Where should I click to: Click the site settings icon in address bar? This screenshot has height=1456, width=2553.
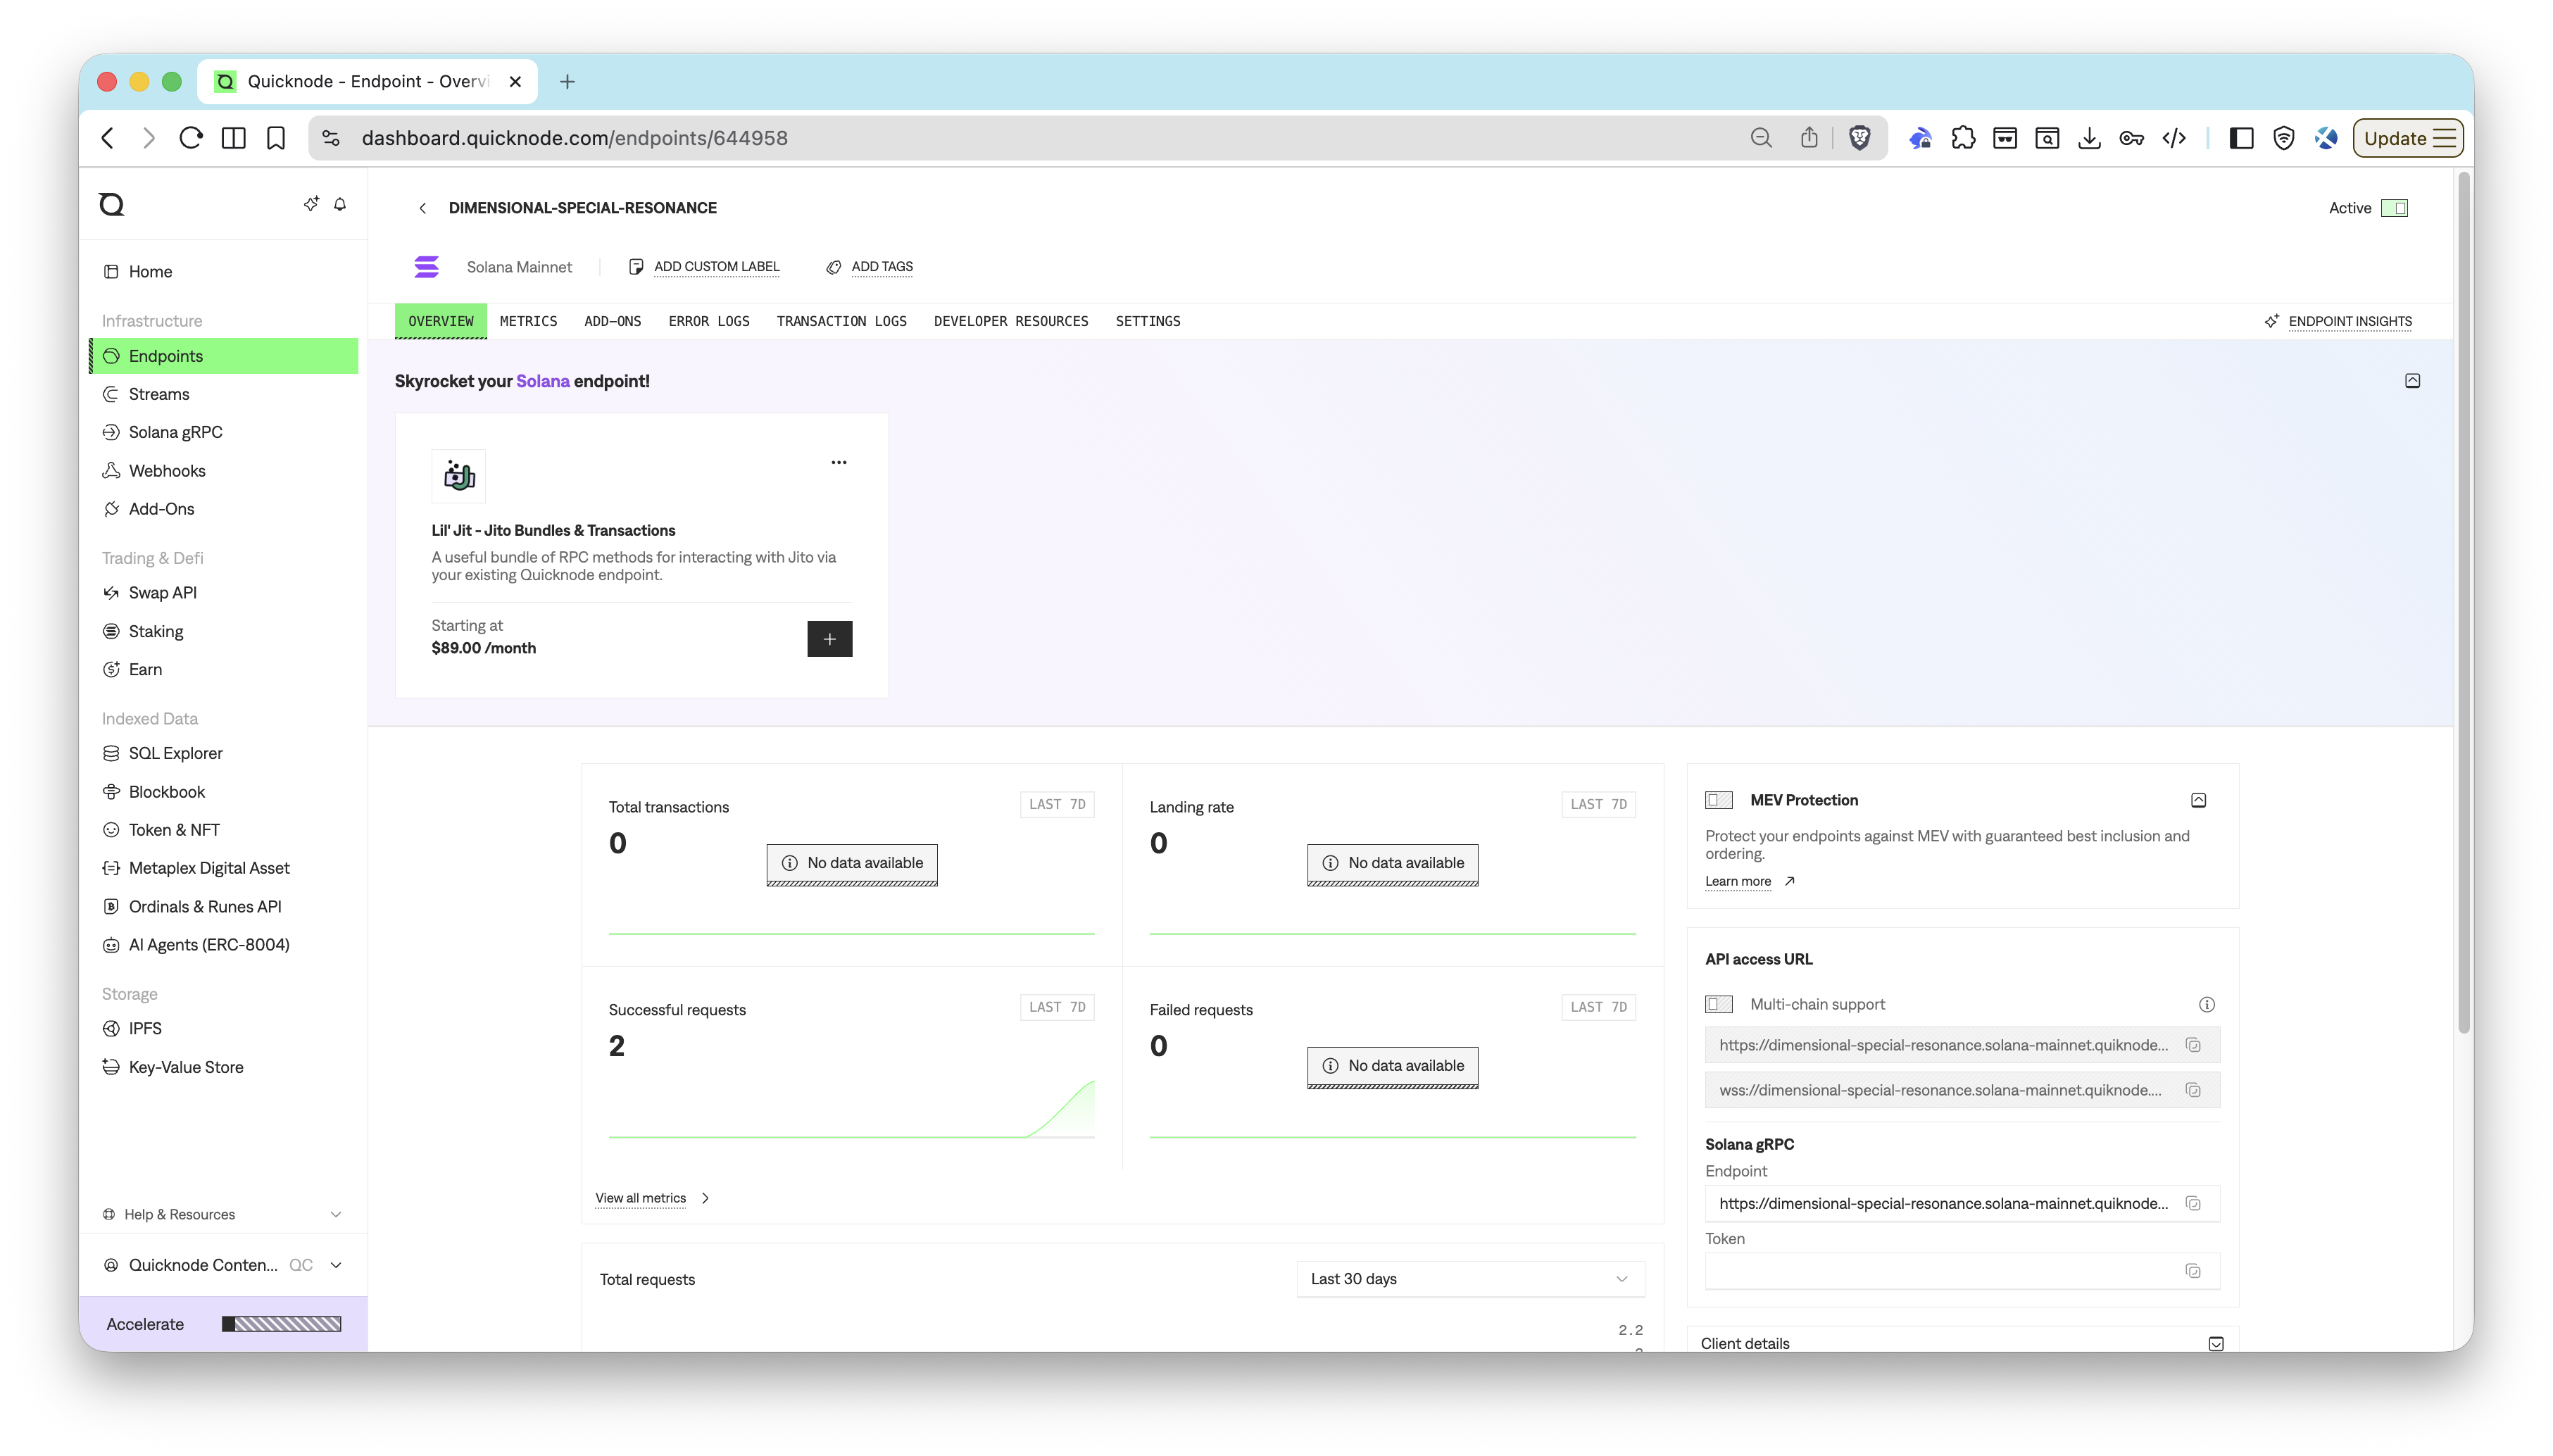pos(331,138)
